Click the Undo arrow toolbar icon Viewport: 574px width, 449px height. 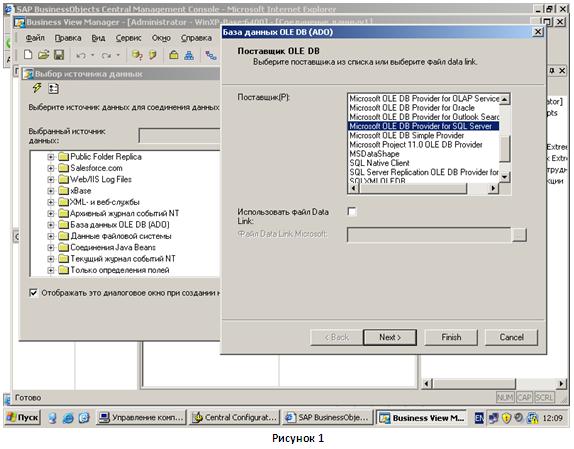81,55
